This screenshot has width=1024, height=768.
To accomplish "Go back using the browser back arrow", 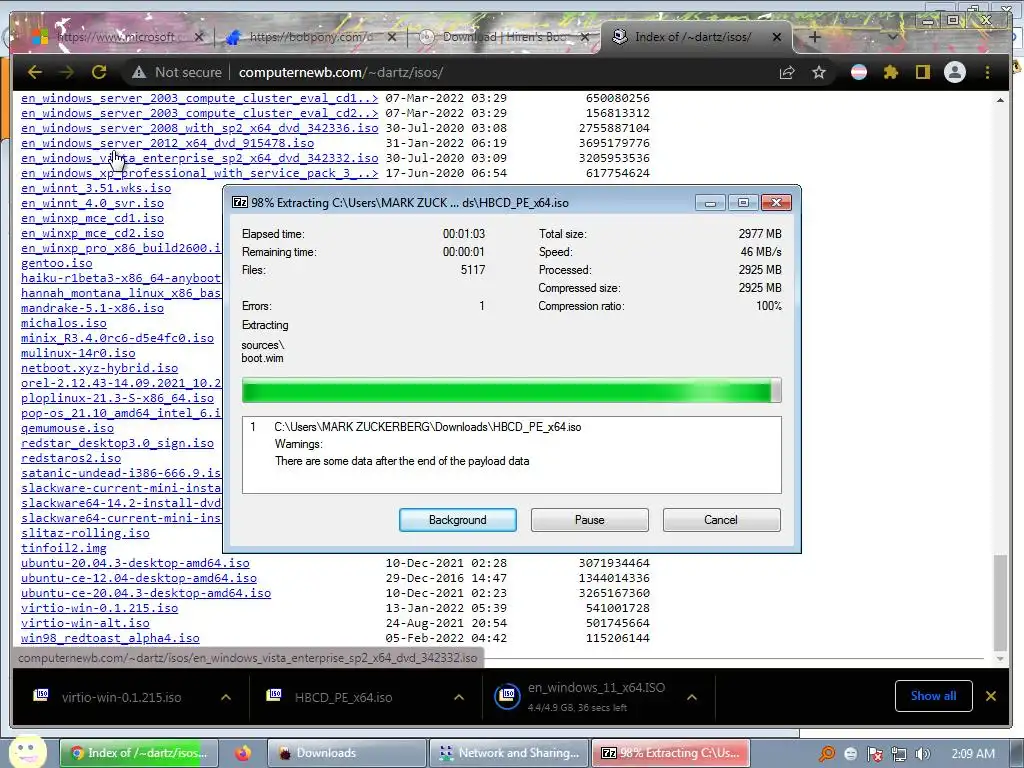I will 35,72.
